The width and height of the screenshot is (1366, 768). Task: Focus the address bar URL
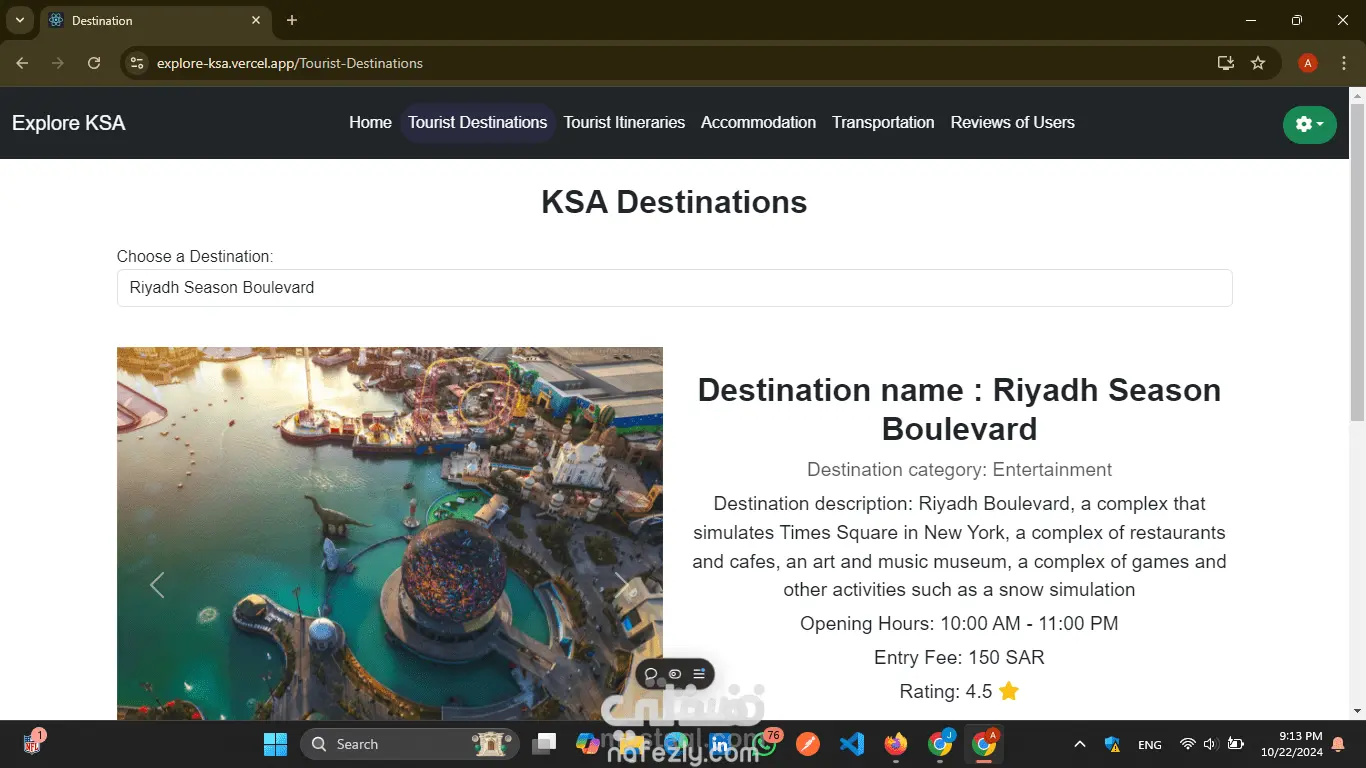[x=290, y=63]
